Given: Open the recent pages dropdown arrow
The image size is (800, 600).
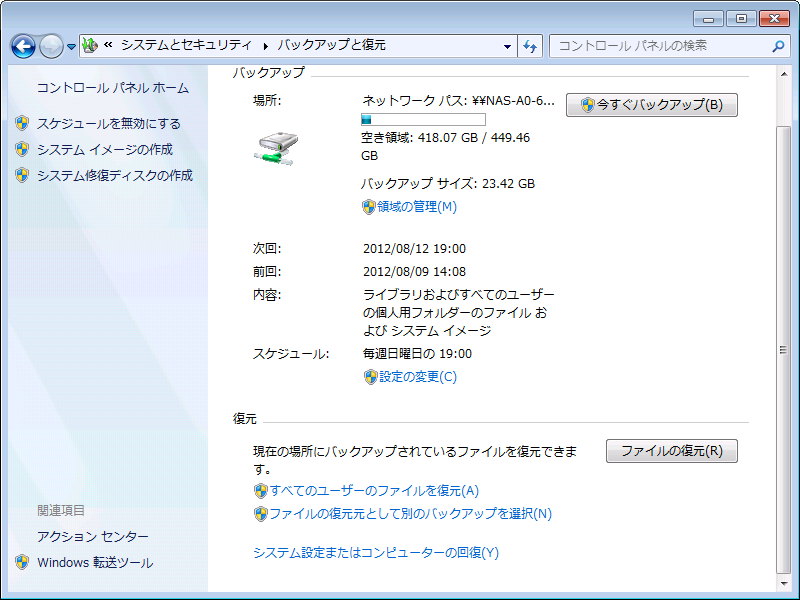Looking at the screenshot, I should [x=72, y=47].
